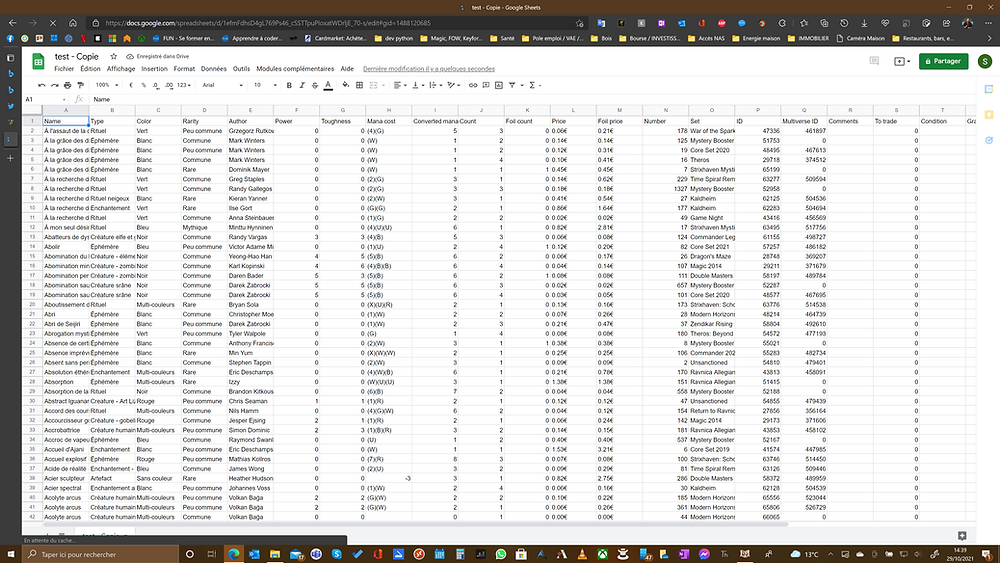Image resolution: width=1000 pixels, height=563 pixels.
Task: Open the zoom 100% dropdown
Action: click(107, 85)
